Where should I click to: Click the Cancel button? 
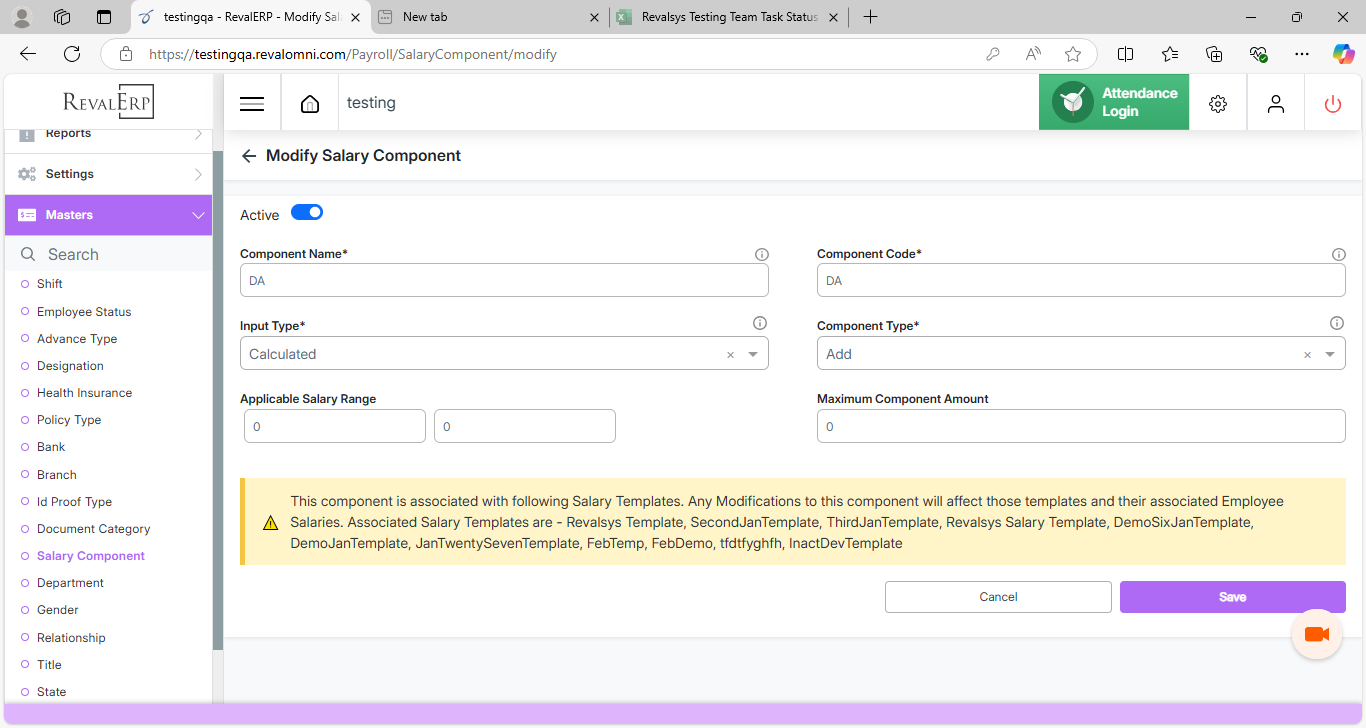[x=998, y=597]
